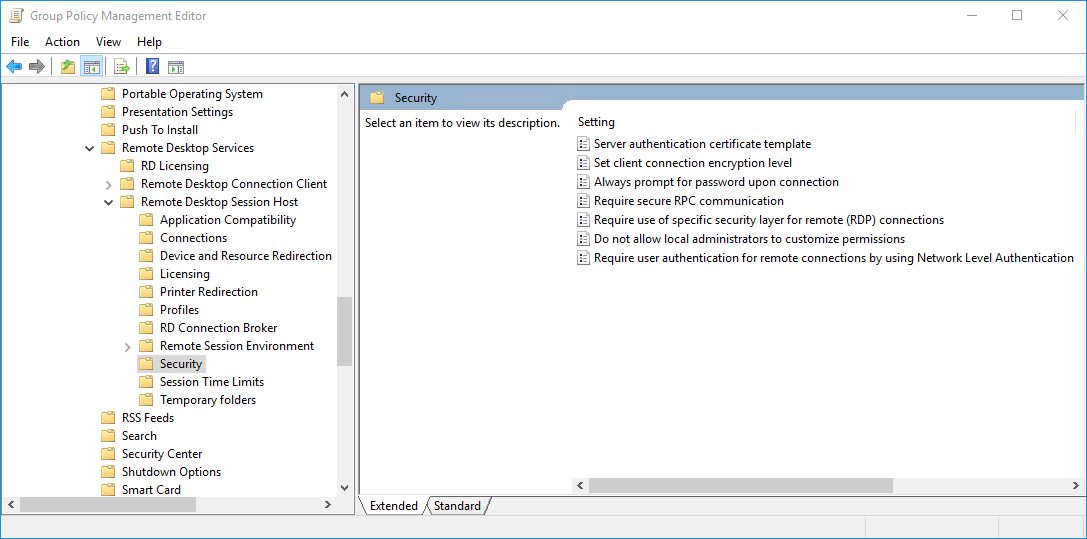Open the Action menu
This screenshot has width=1087, height=539.
pyautogui.click(x=62, y=42)
